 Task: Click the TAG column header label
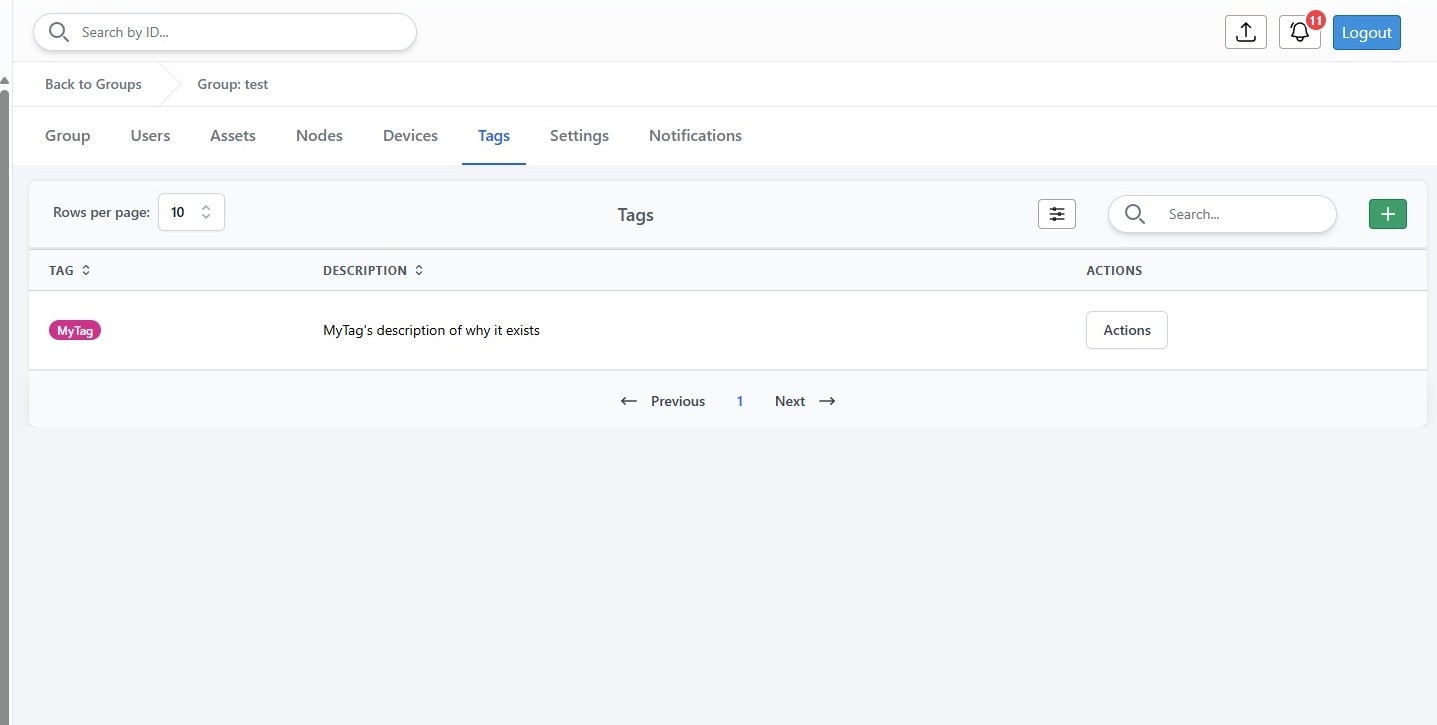61,270
